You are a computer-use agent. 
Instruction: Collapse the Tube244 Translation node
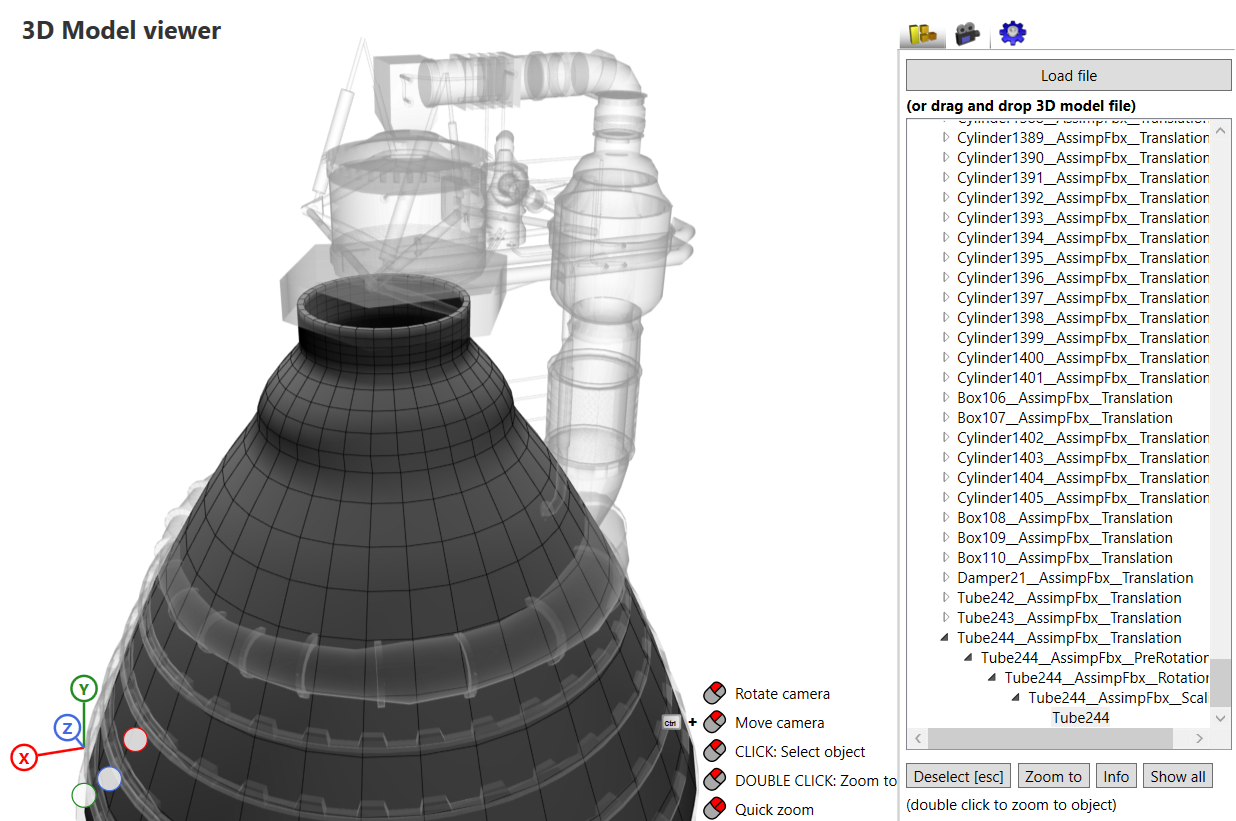pos(946,638)
